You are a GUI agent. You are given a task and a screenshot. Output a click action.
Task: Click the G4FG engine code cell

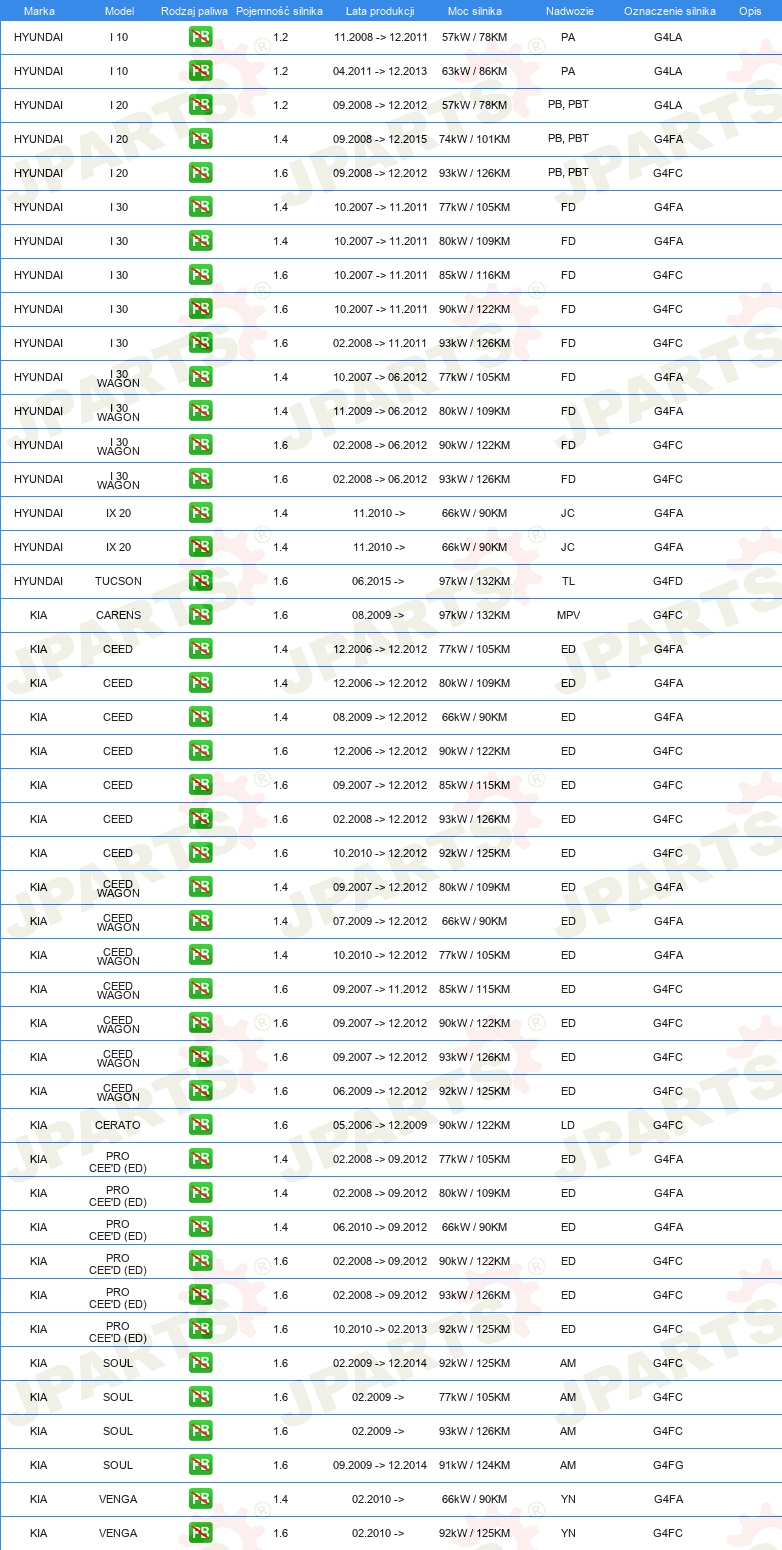[668, 1465]
